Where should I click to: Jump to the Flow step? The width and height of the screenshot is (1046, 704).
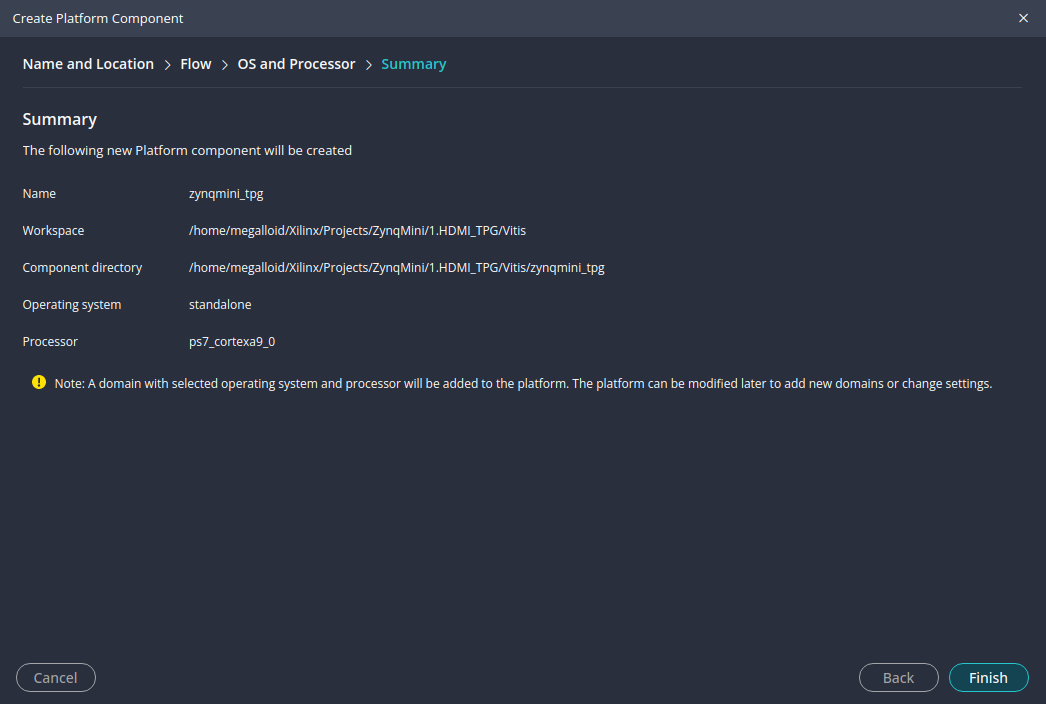(195, 64)
